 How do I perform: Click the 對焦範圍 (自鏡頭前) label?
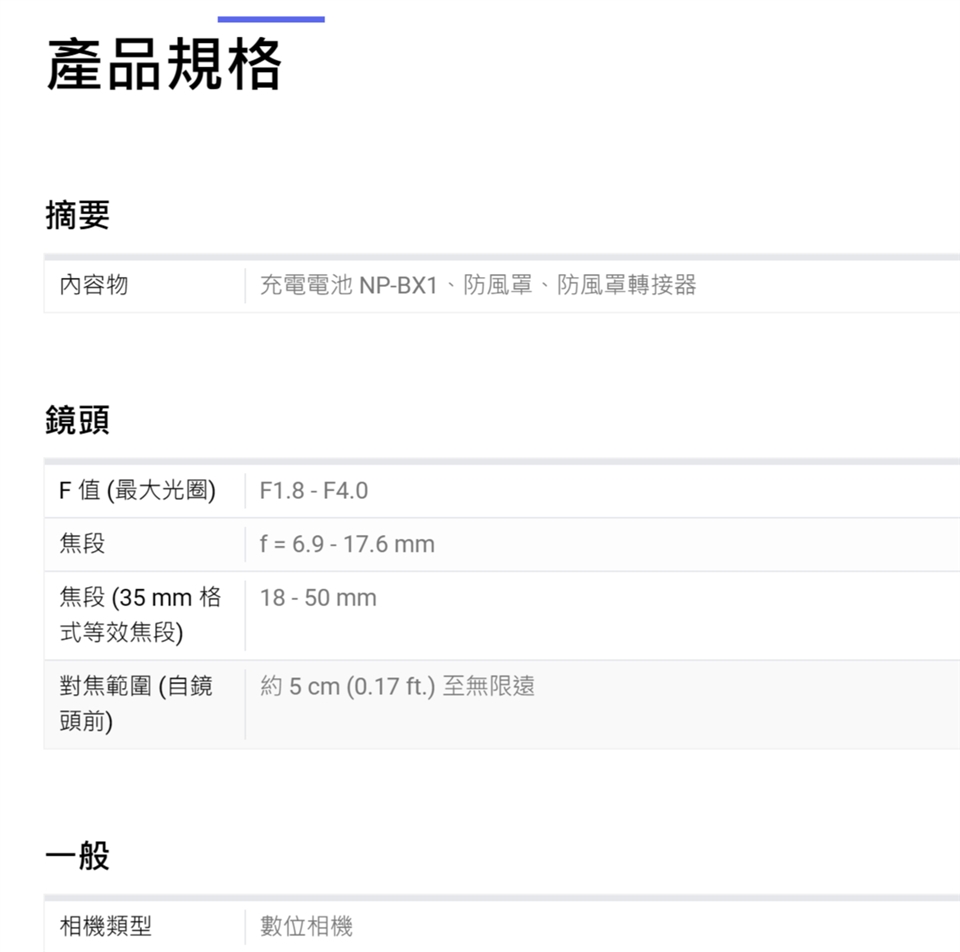pos(136,703)
